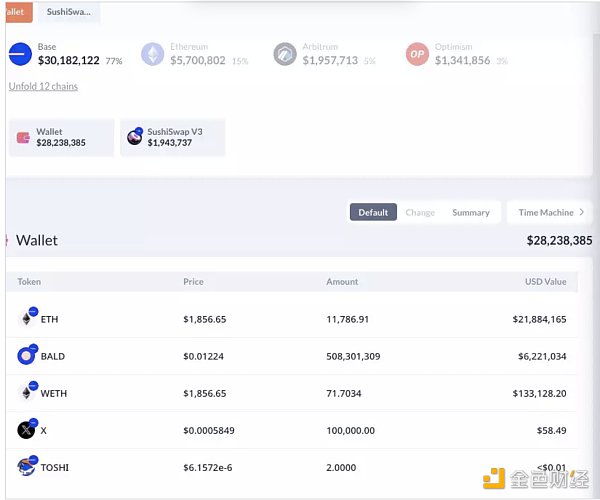The height and width of the screenshot is (500, 600).
Task: Switch to the SushiSwa... tab at top
Action: 69,12
